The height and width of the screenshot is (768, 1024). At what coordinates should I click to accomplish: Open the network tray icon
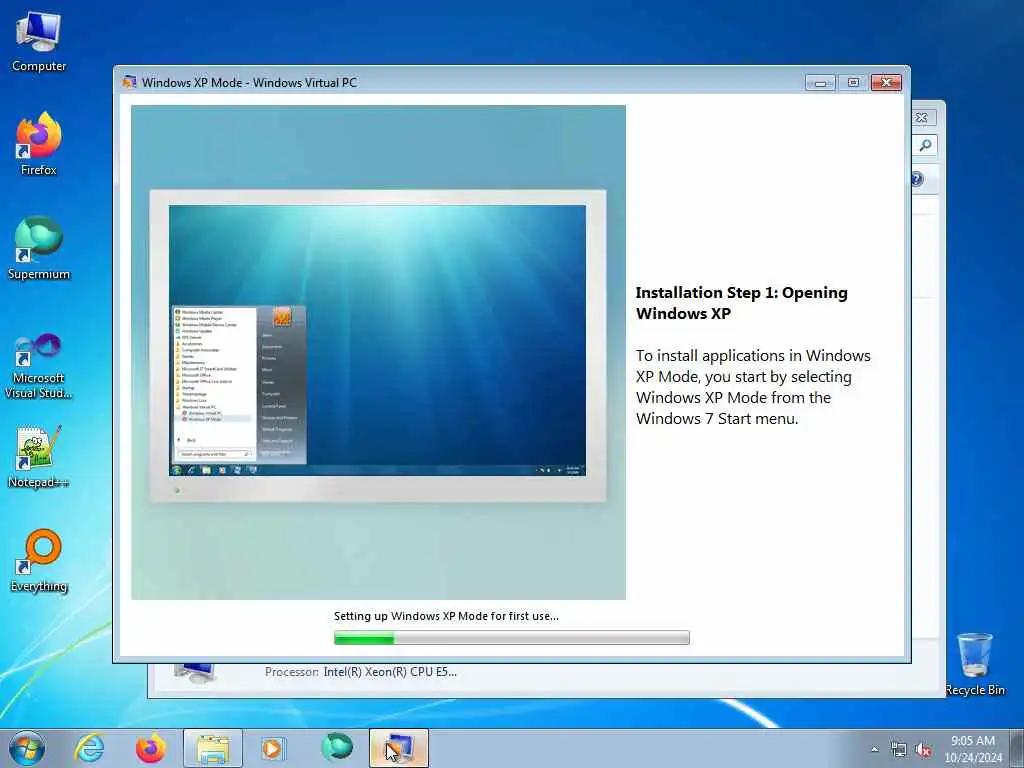(899, 750)
